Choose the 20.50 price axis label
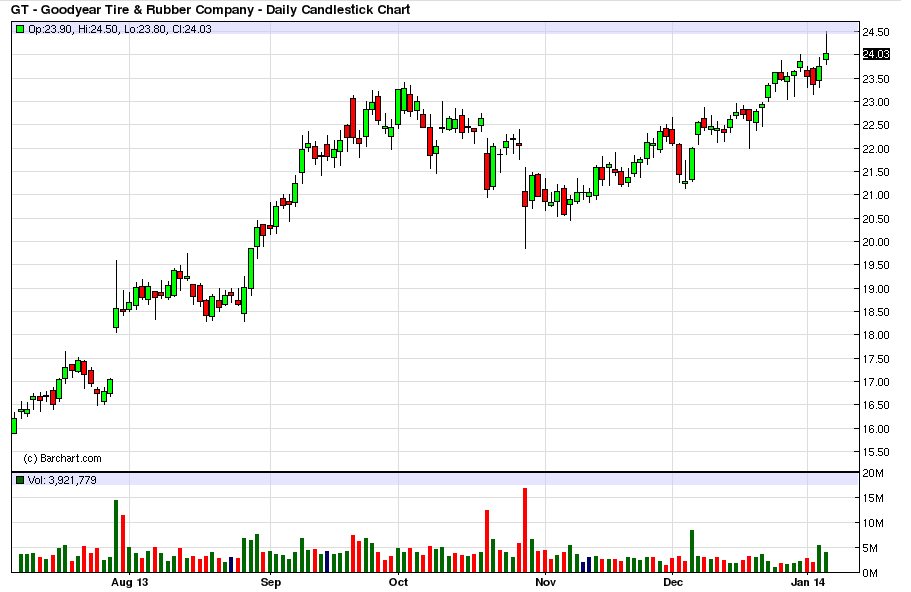 pos(876,219)
